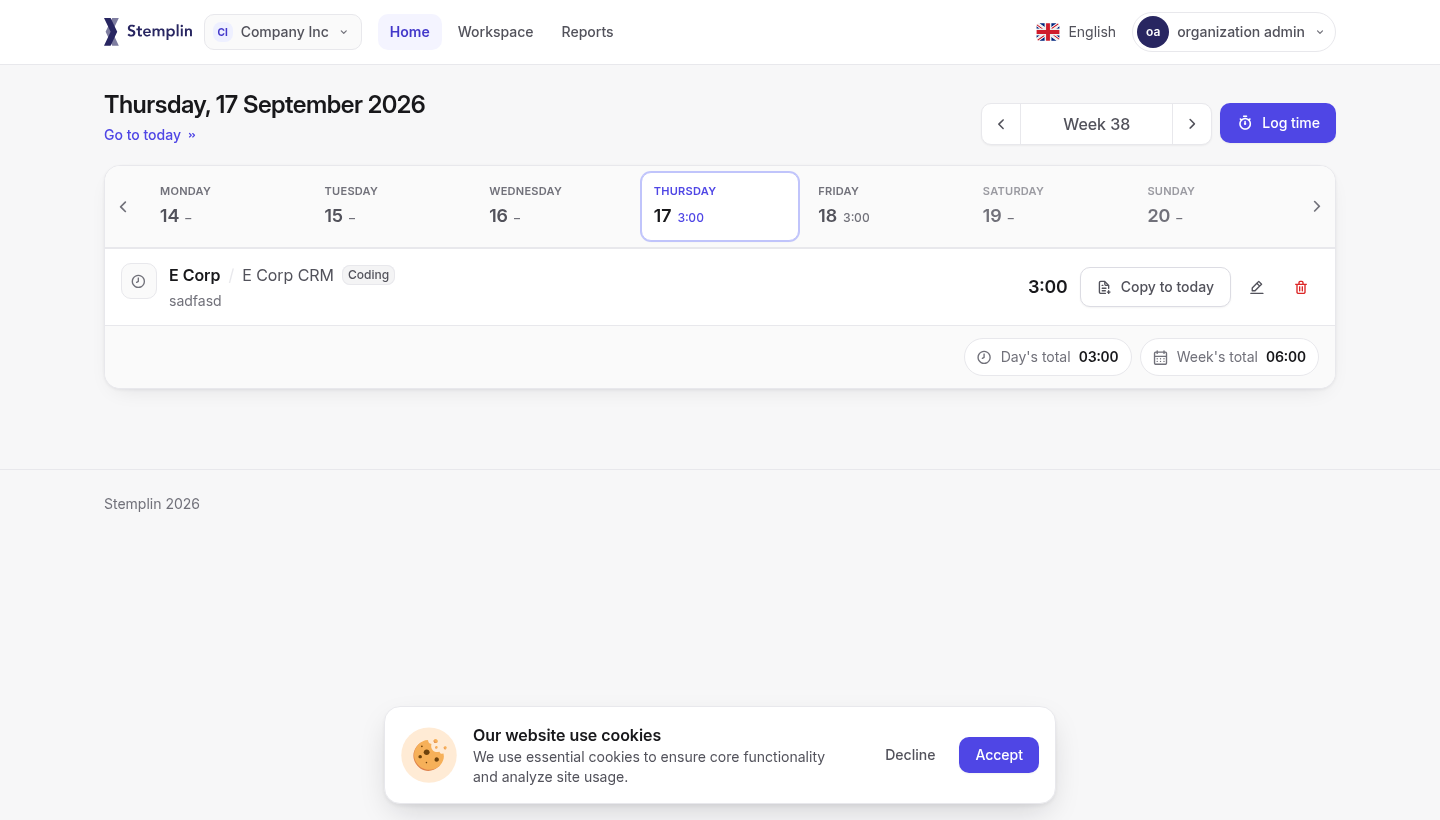Switch to the Workspace tab
Image resolution: width=1440 pixels, height=820 pixels.
point(495,32)
